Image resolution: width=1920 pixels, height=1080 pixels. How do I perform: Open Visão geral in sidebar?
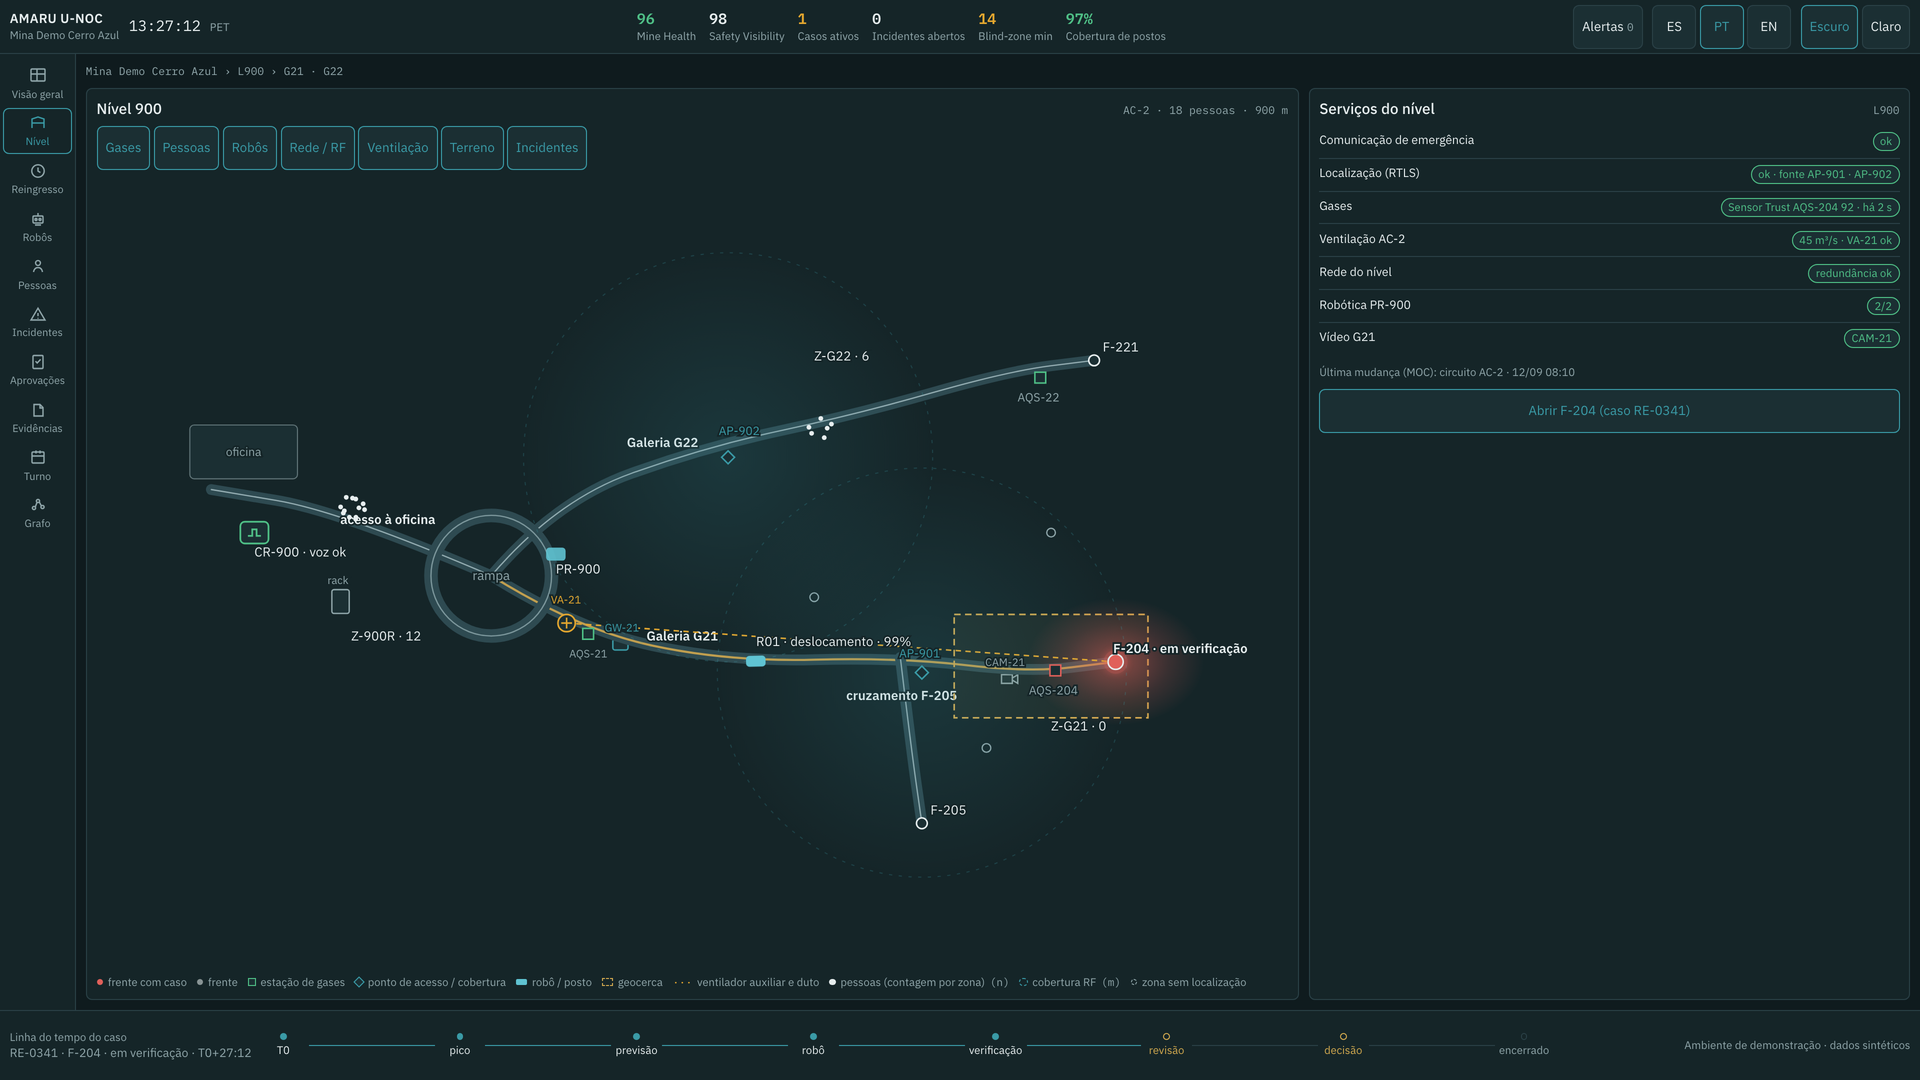pos(37,83)
